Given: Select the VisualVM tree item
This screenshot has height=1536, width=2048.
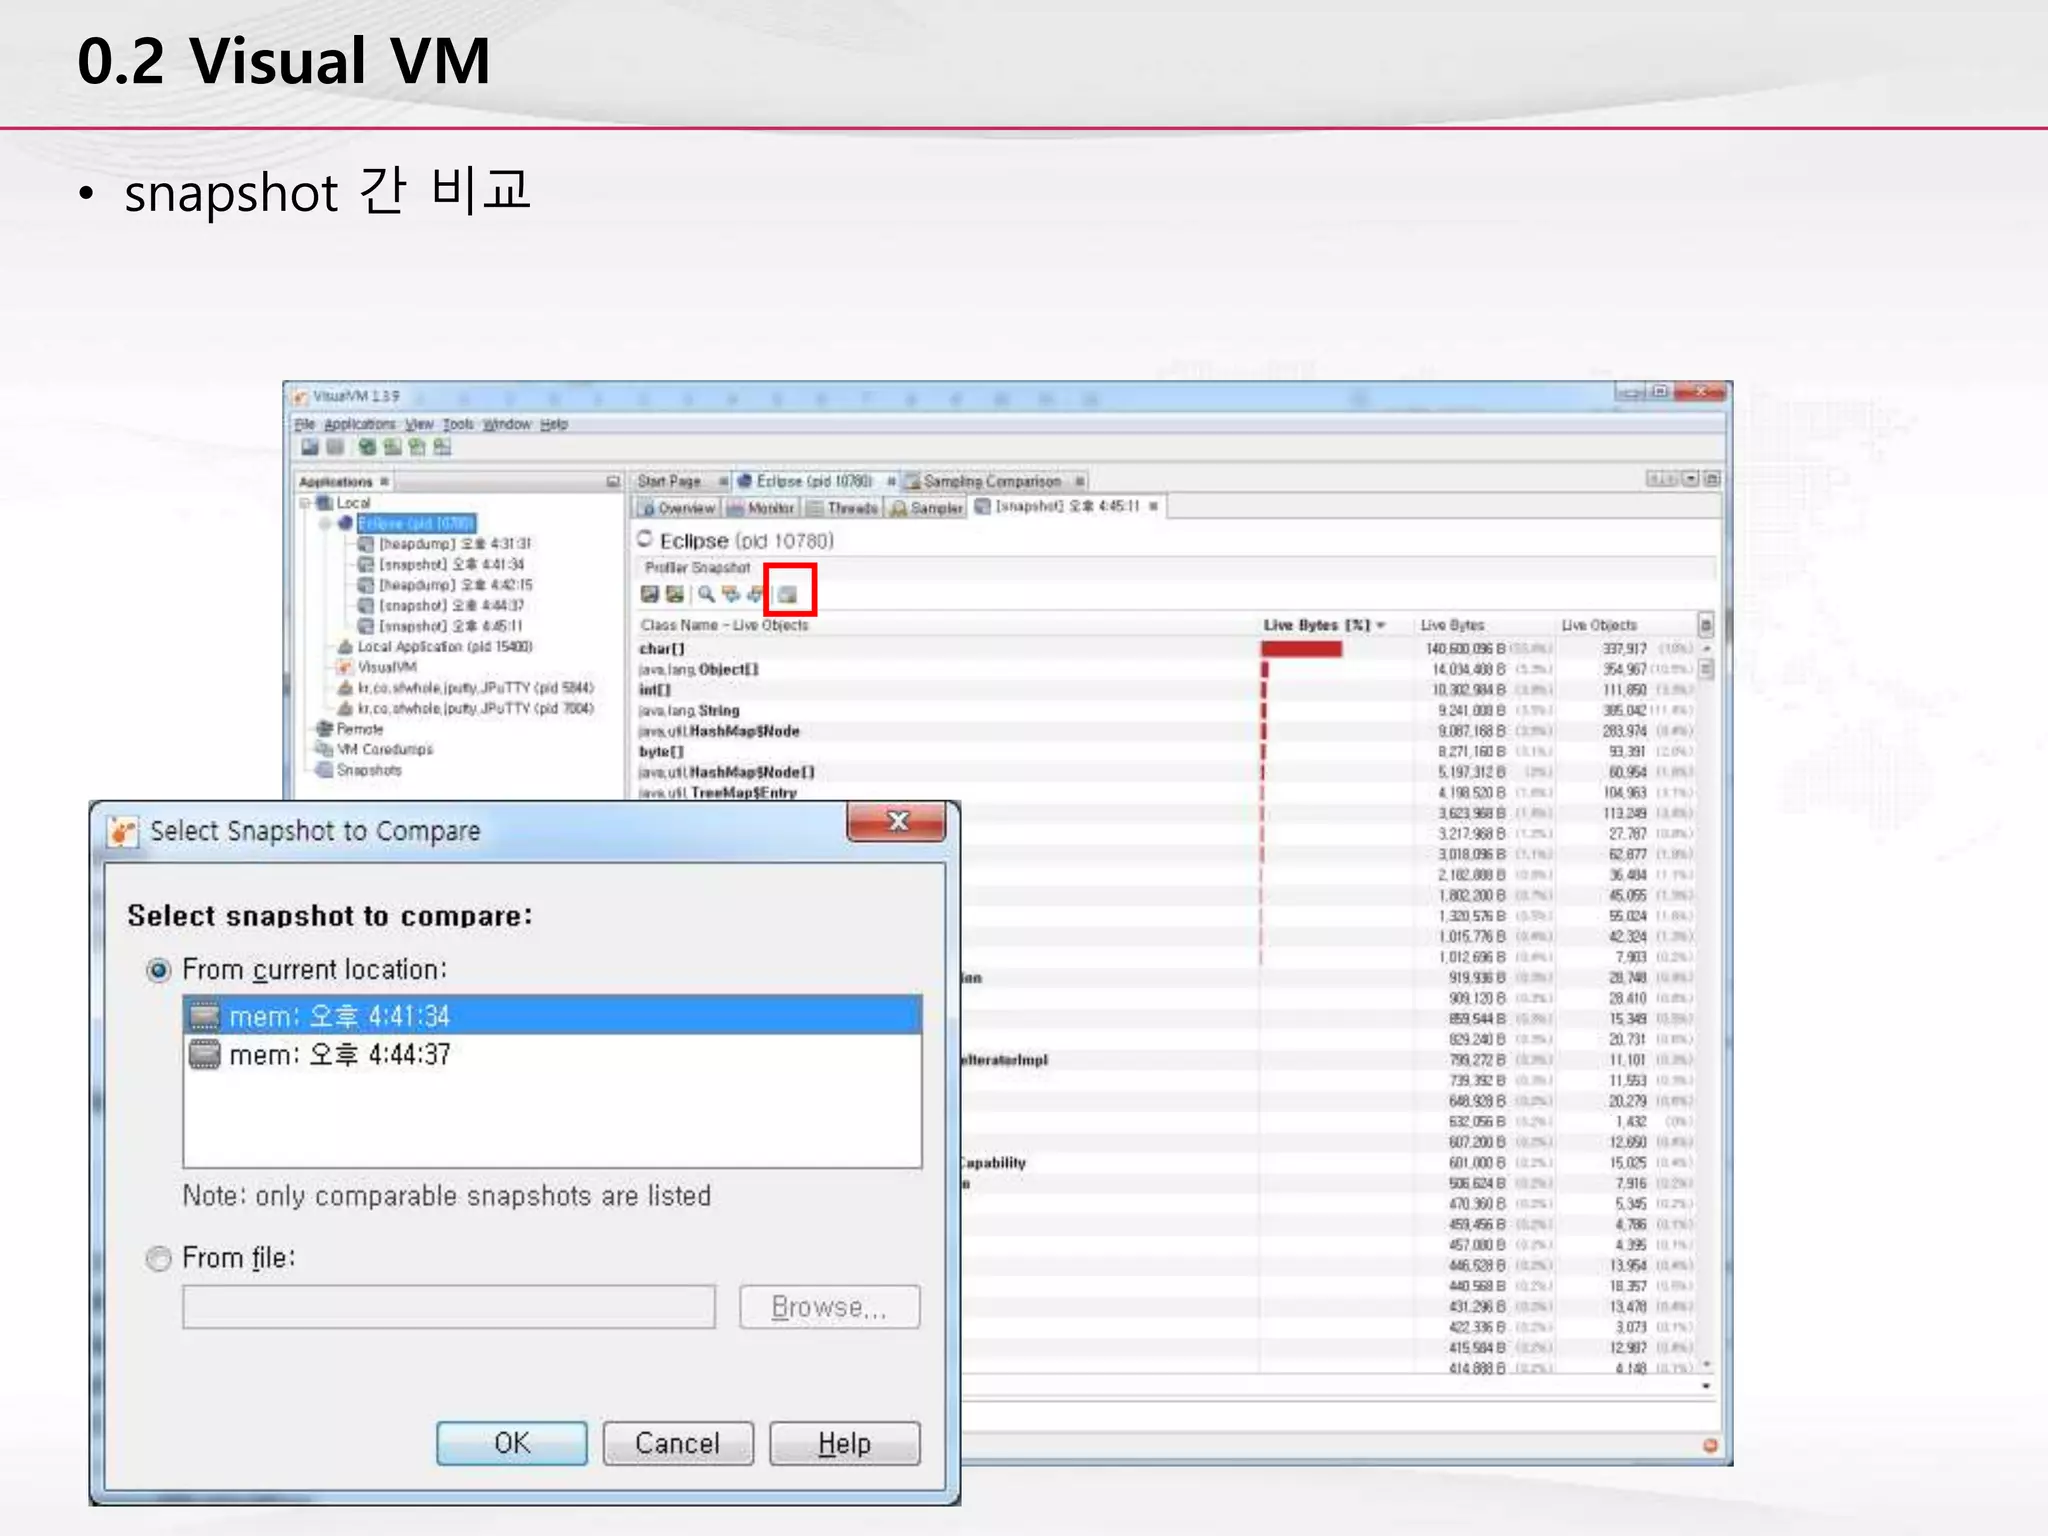Looking at the screenshot, I should 378,667.
